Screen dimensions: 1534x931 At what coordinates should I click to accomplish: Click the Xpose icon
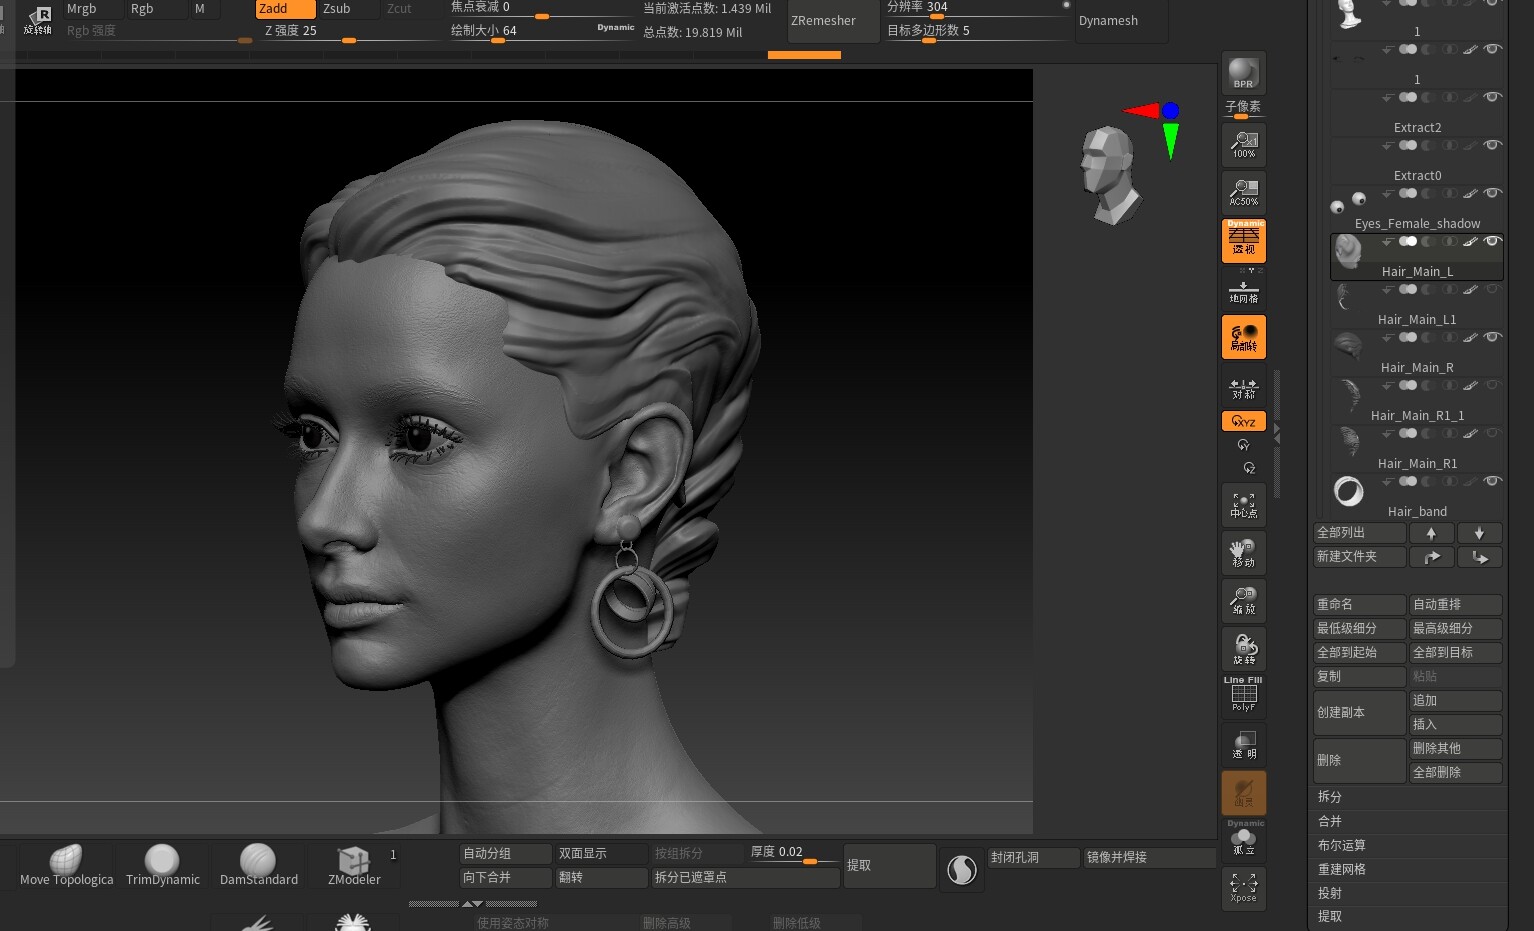[1243, 887]
